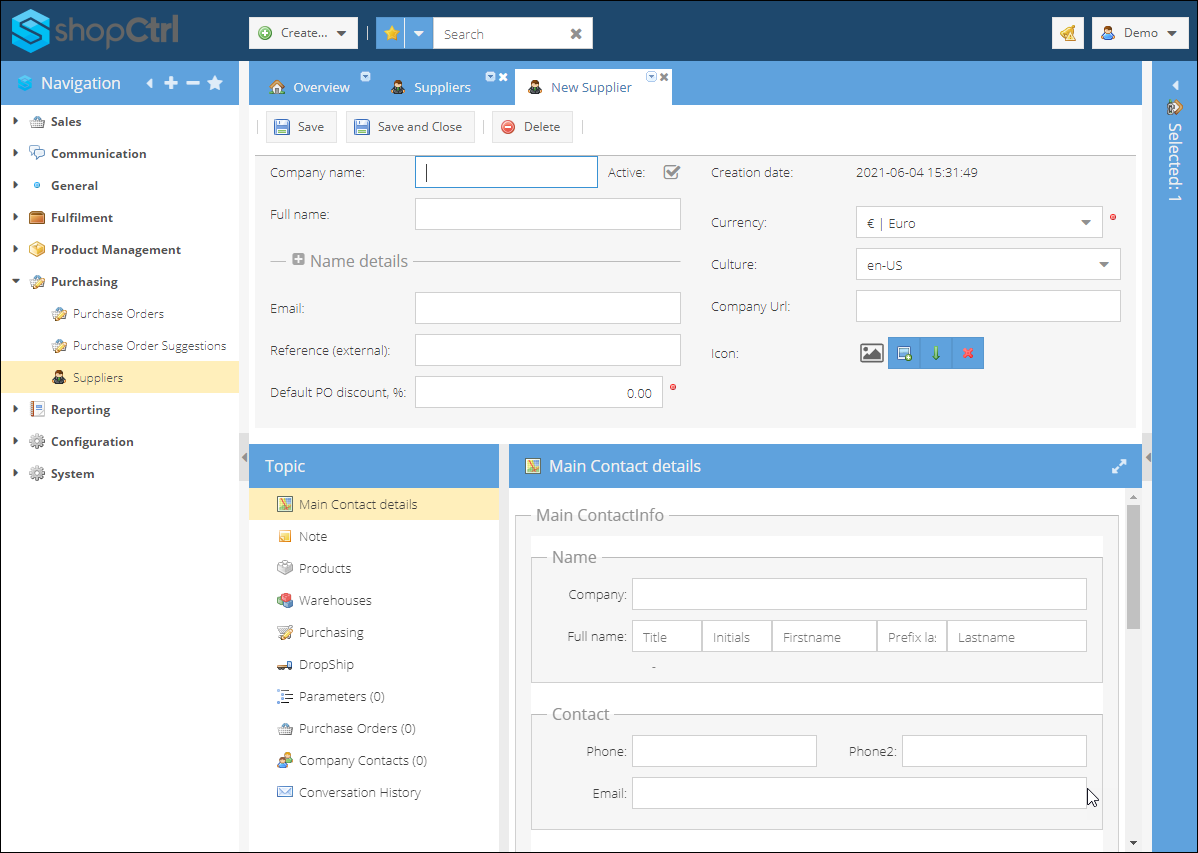Viewport: 1198px width, 853px height.
Task: Click the Firstname field
Action: tap(824, 637)
